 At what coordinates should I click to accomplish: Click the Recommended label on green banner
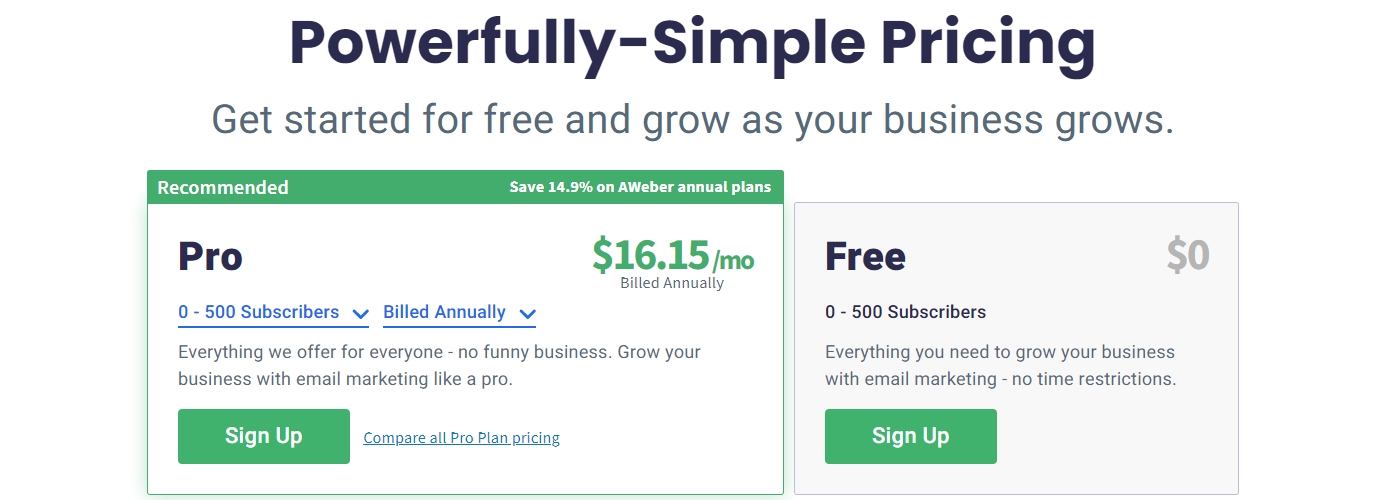(223, 187)
